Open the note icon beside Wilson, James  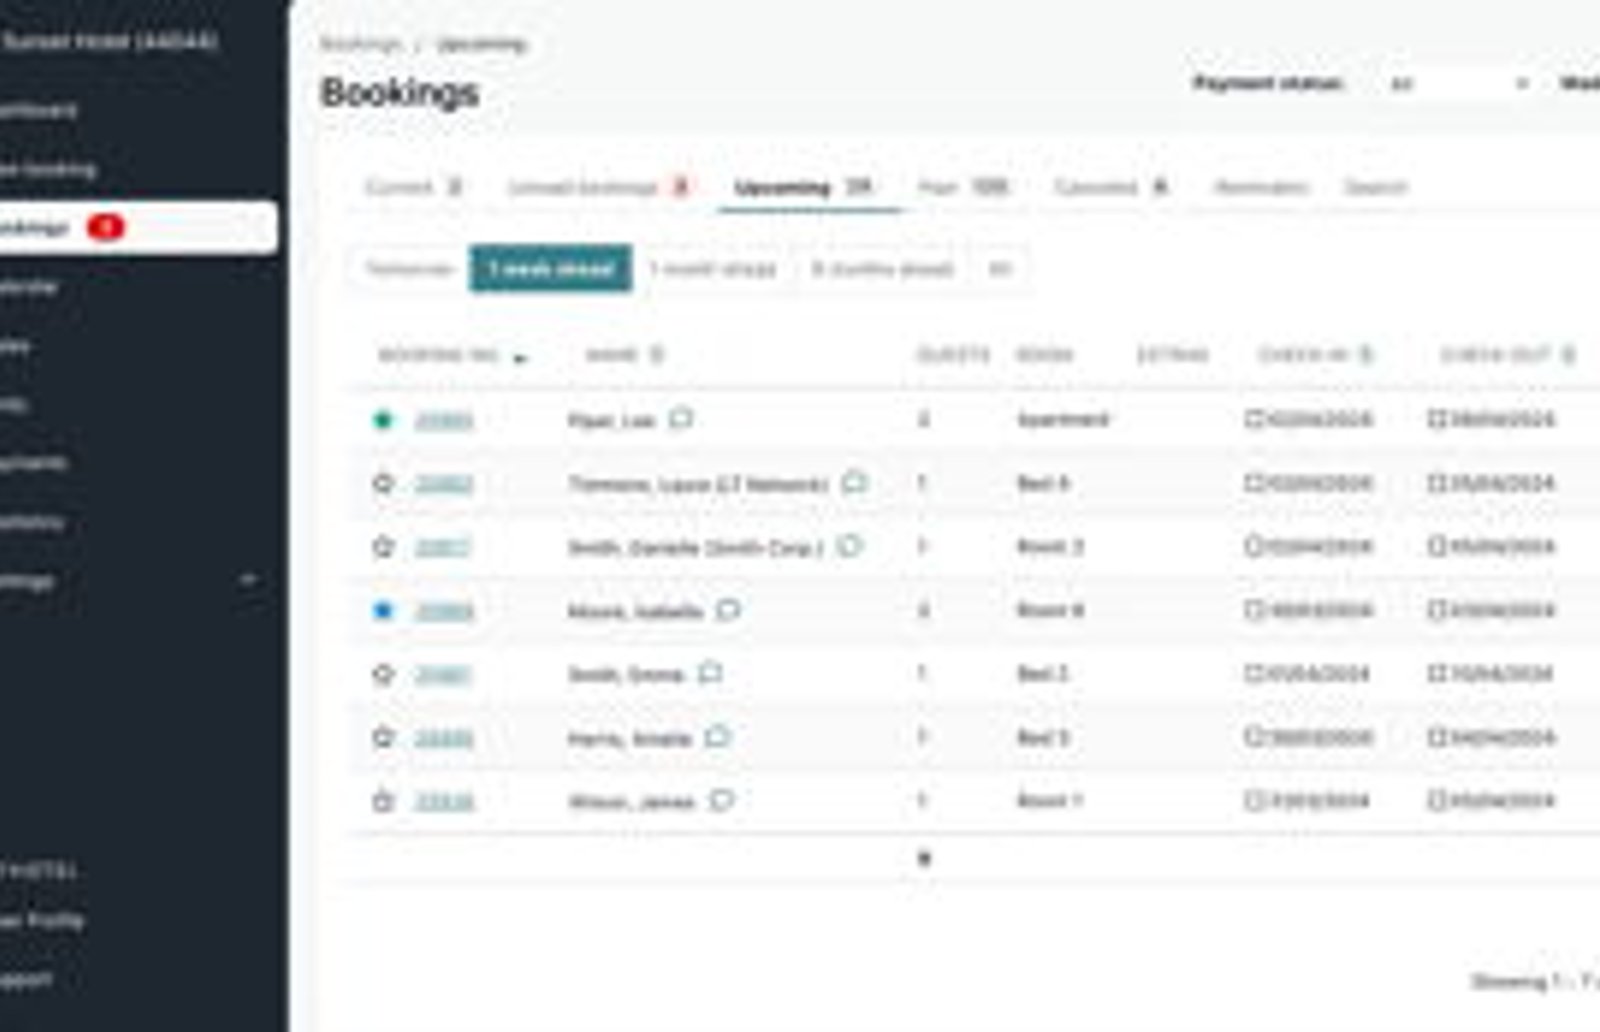pyautogui.click(x=721, y=800)
